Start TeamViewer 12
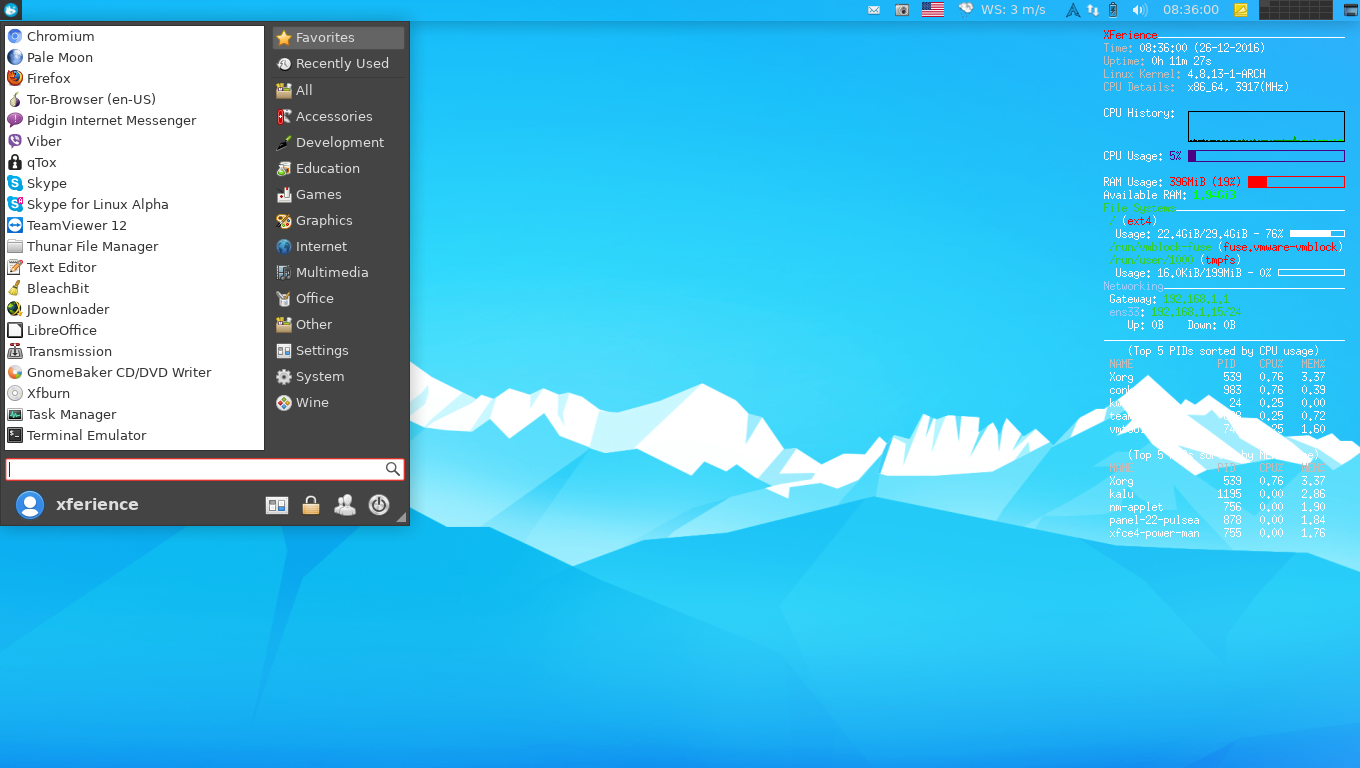 click(x=76, y=225)
